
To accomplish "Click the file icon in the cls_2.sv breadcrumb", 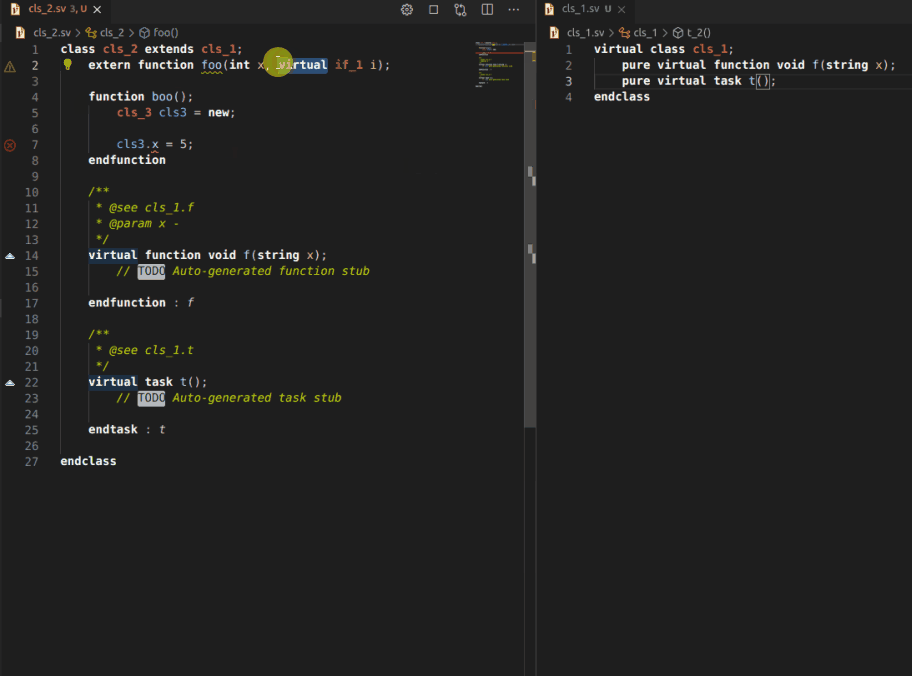I will click(x=18, y=31).
